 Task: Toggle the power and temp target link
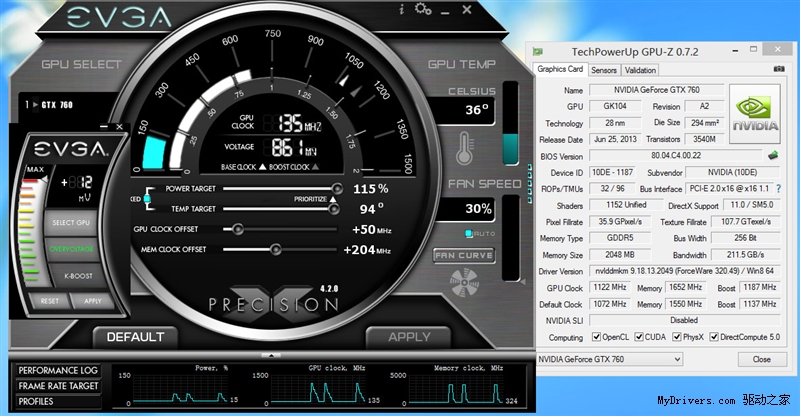tap(146, 199)
